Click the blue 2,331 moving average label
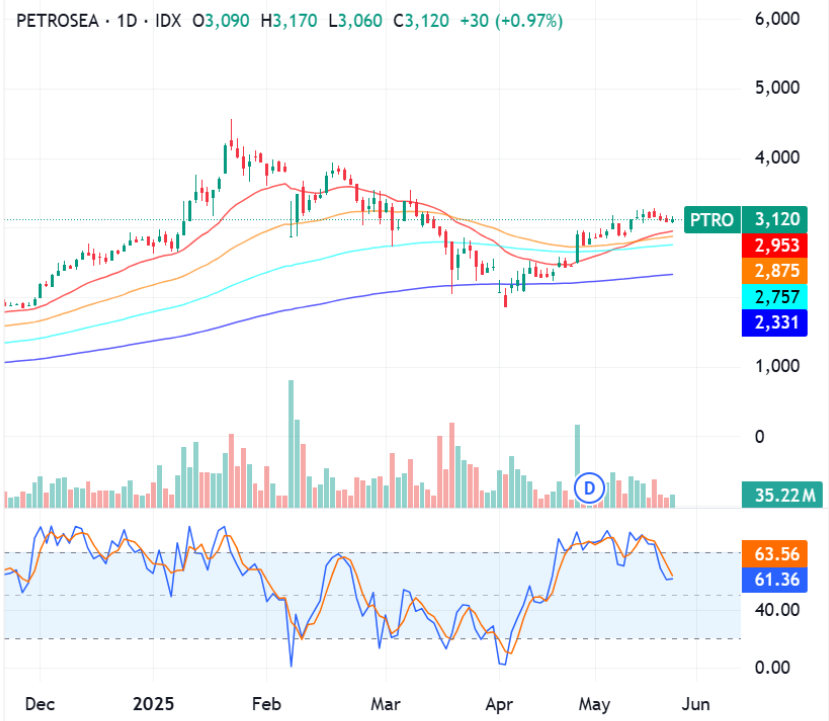Image resolution: width=829 pixels, height=721 pixels. coord(775,322)
